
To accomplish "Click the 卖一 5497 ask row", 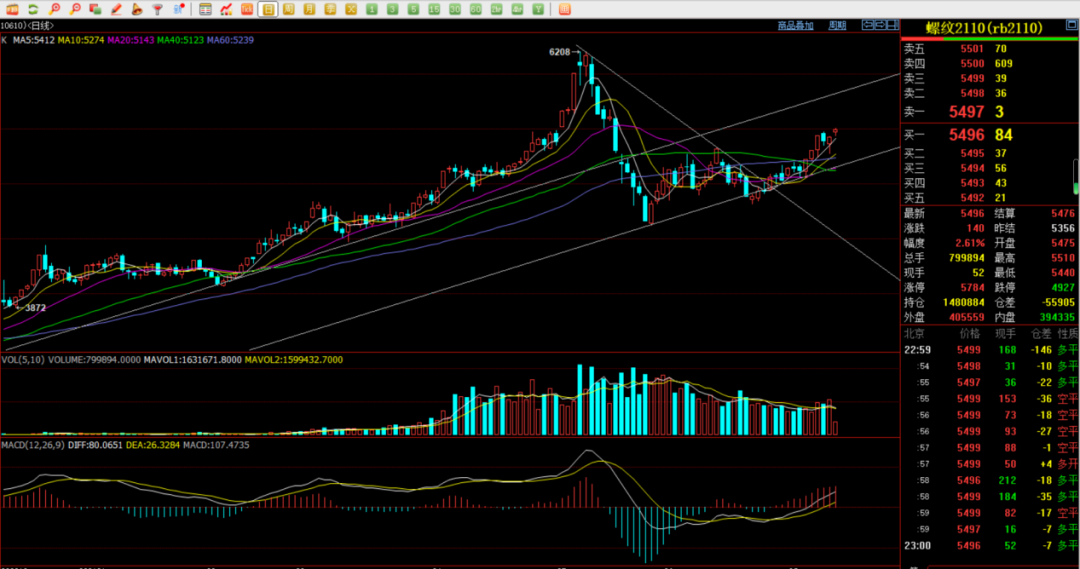I will 989,112.
